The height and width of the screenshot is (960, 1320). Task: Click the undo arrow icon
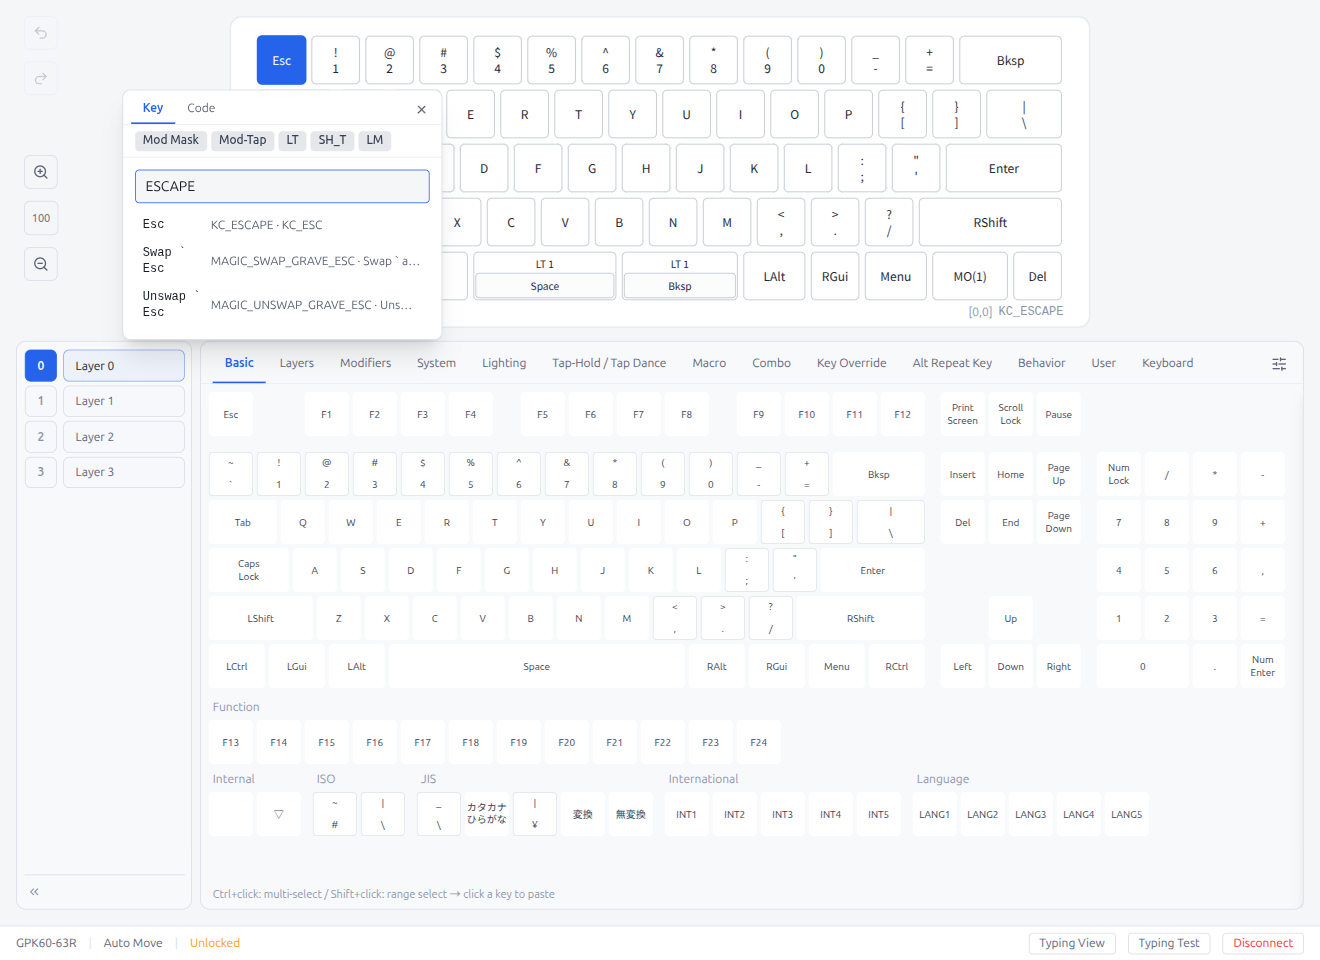point(40,33)
